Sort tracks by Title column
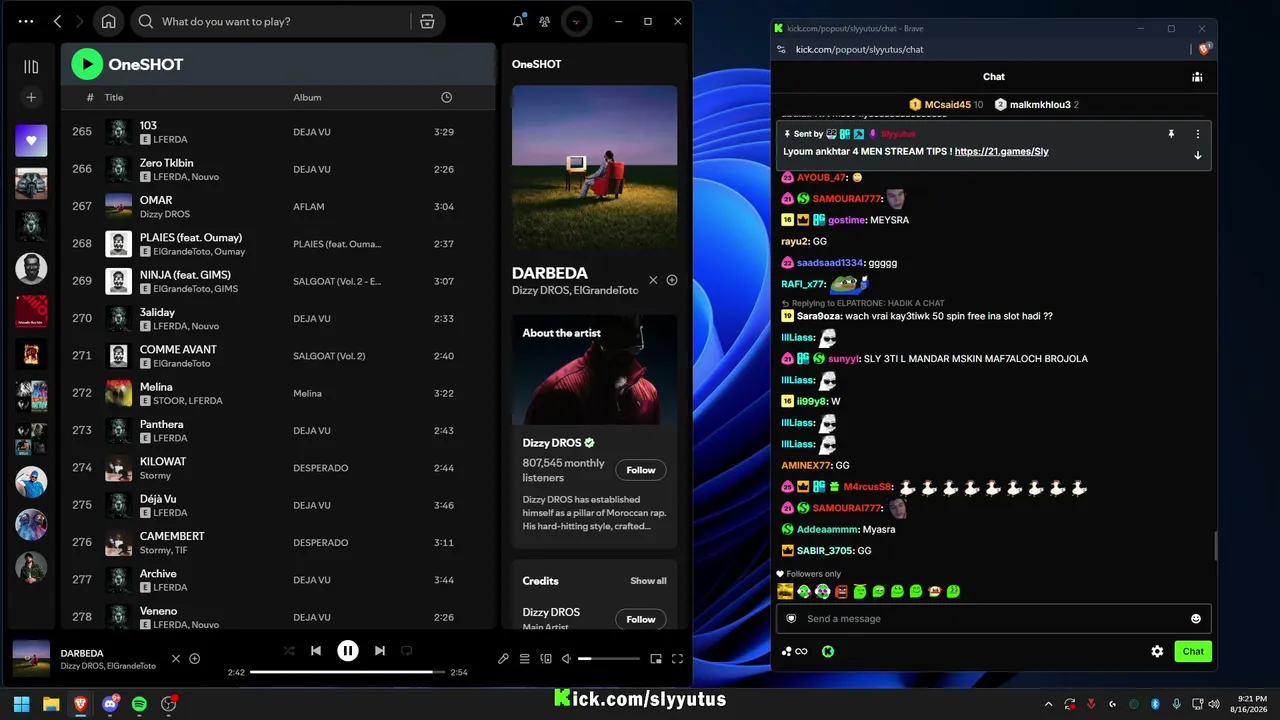The image size is (1280, 720). point(114,97)
